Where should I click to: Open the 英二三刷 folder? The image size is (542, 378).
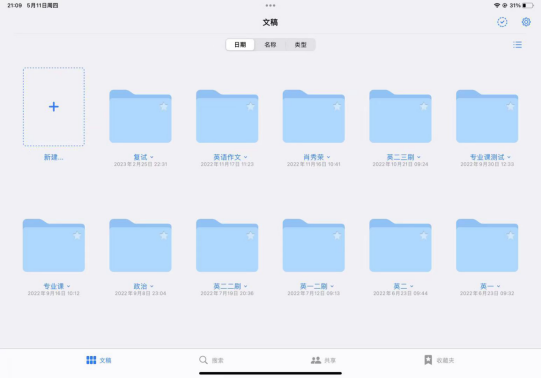tap(400, 116)
